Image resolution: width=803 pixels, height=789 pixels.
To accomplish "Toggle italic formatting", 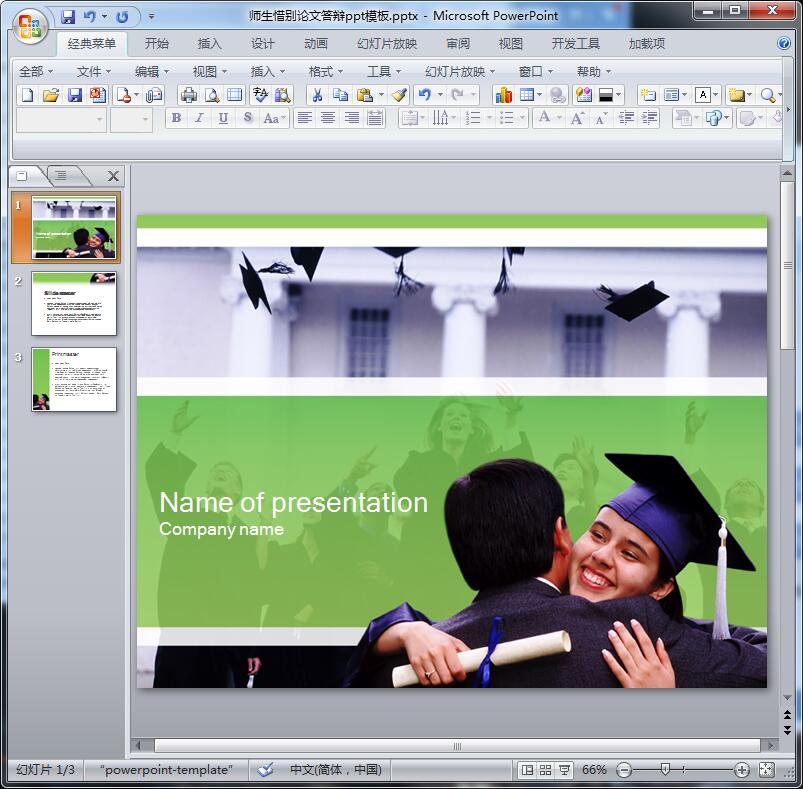I will coord(200,118).
